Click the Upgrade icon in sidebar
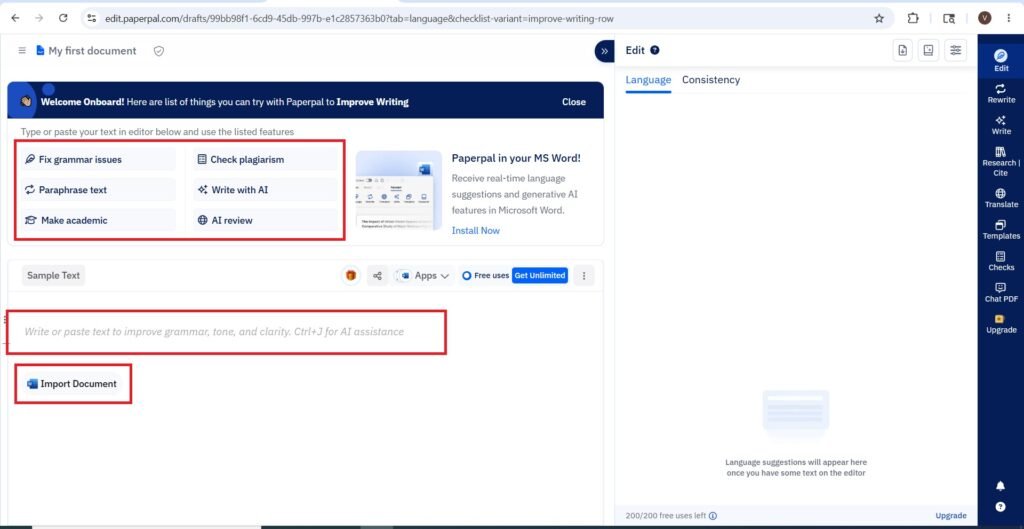 pyautogui.click(x=1000, y=319)
